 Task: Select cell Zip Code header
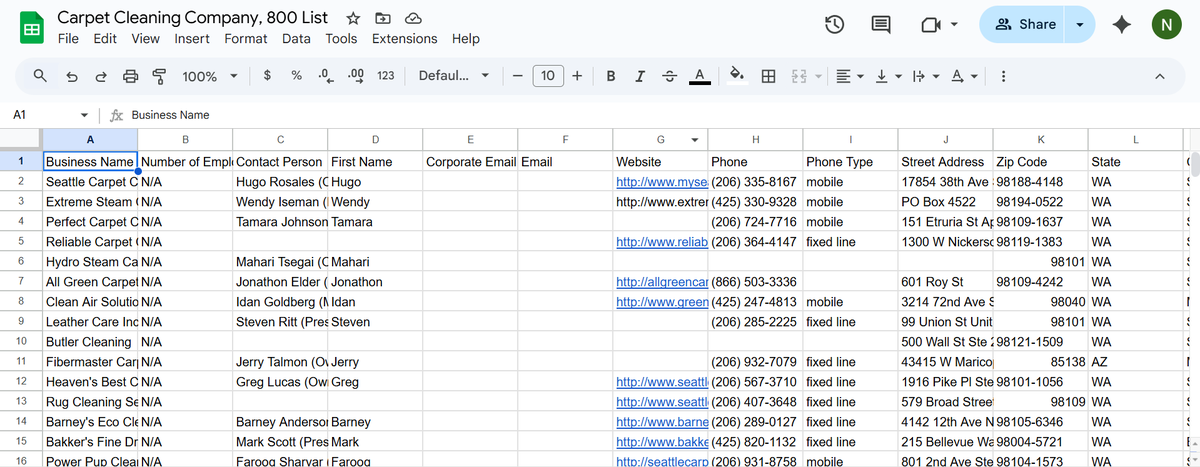[x=1040, y=162]
